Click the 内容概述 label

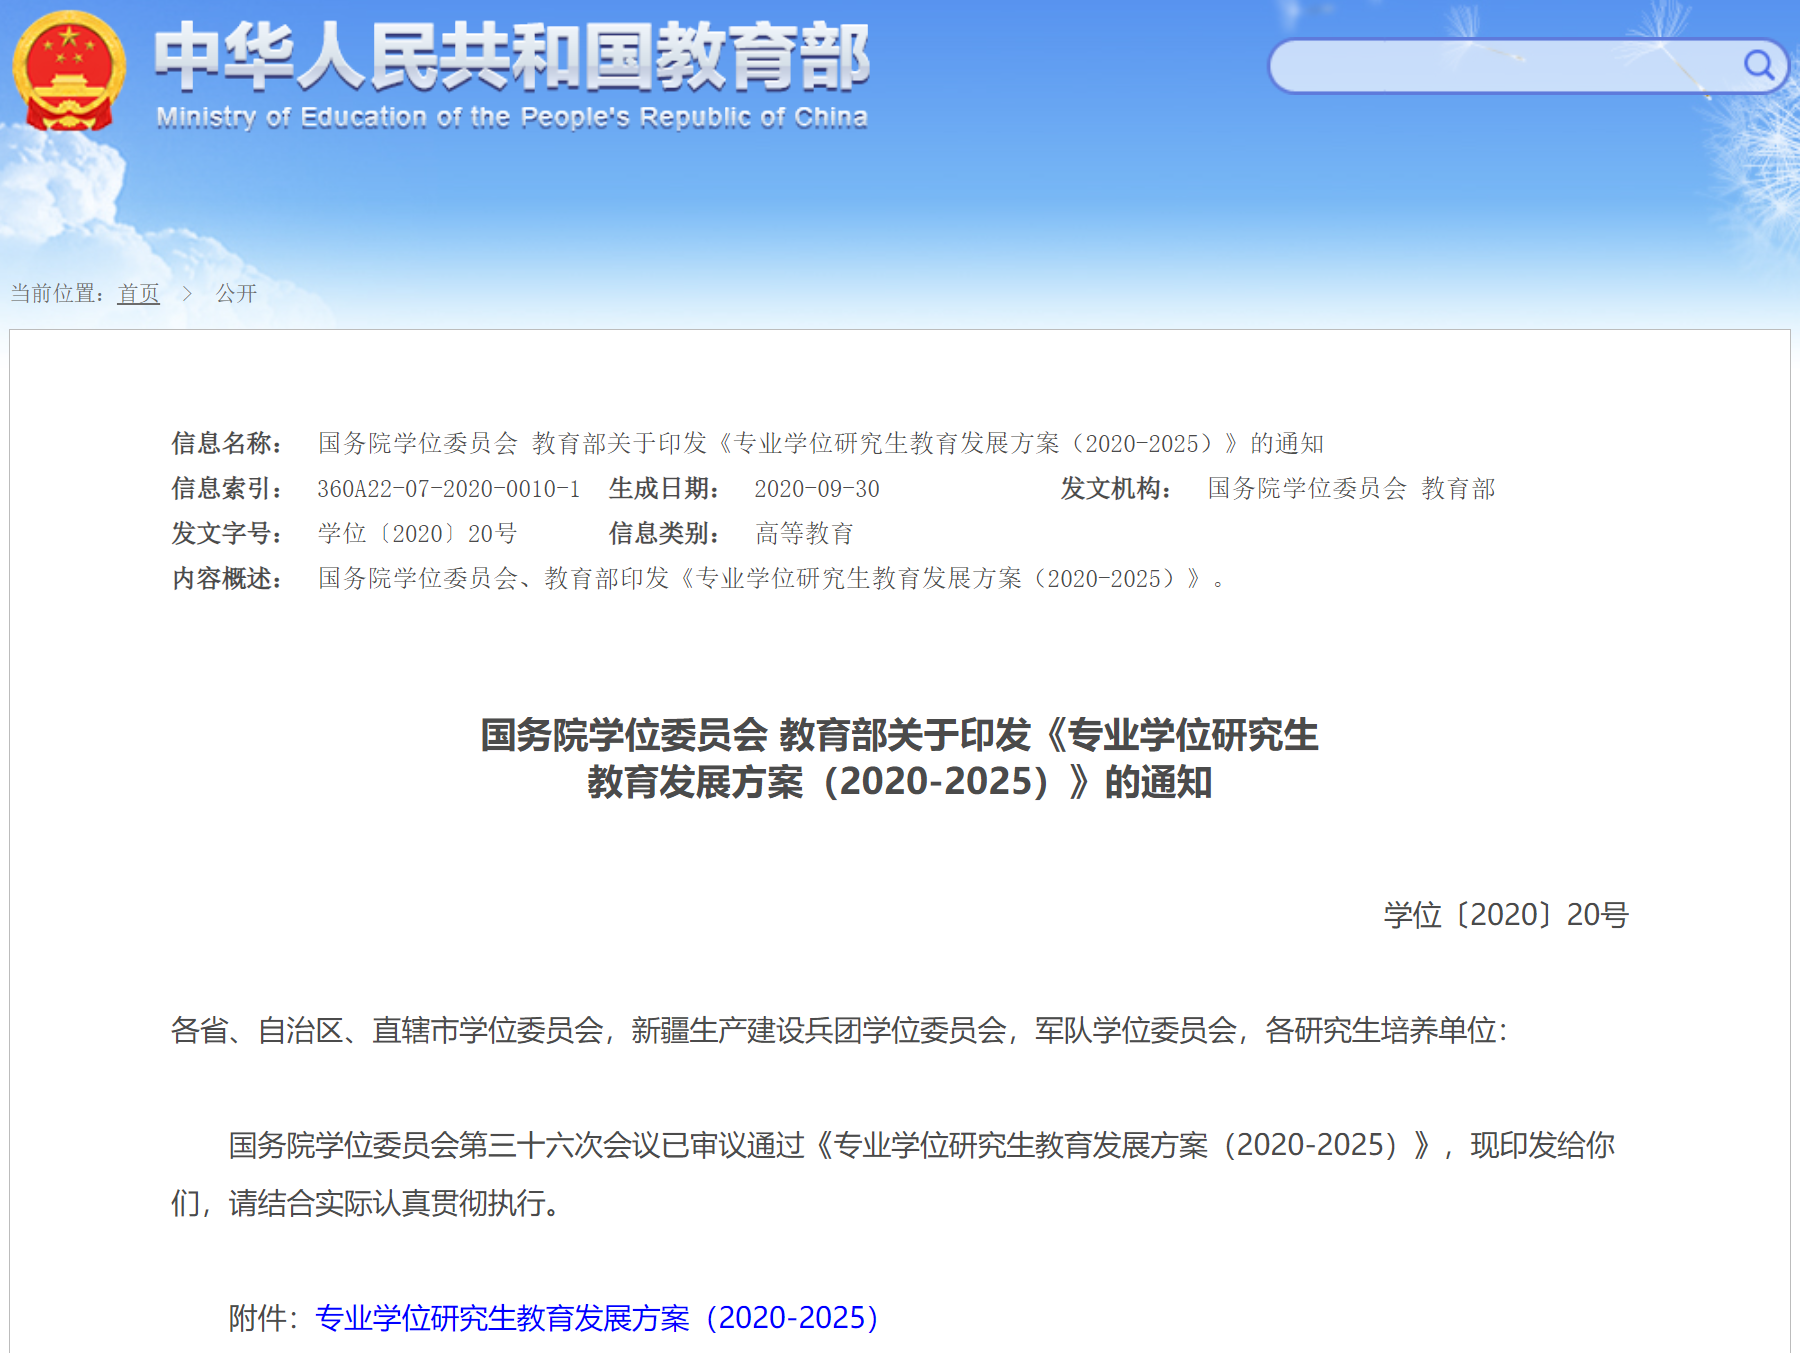point(227,579)
